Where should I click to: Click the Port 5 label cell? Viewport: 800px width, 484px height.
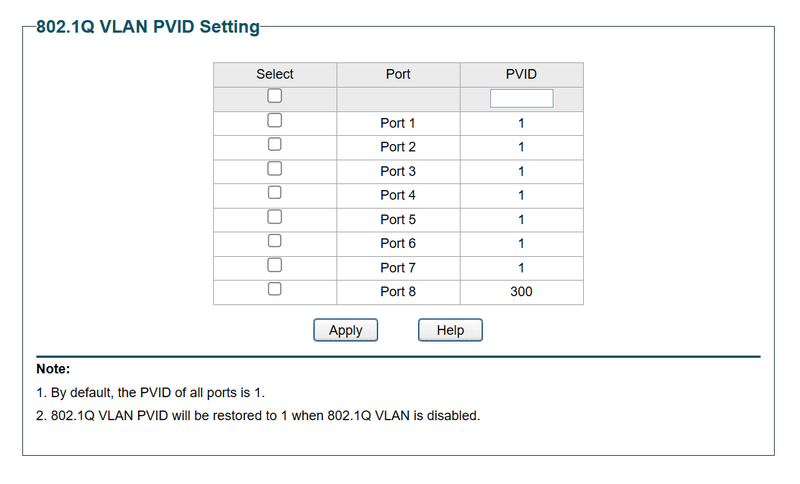398,219
